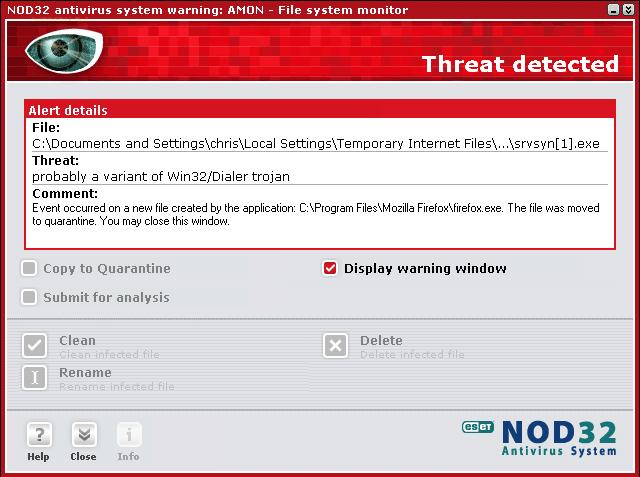The height and width of the screenshot is (477, 640).
Task: Click the 'Delete infected file' description
Action: point(412,355)
